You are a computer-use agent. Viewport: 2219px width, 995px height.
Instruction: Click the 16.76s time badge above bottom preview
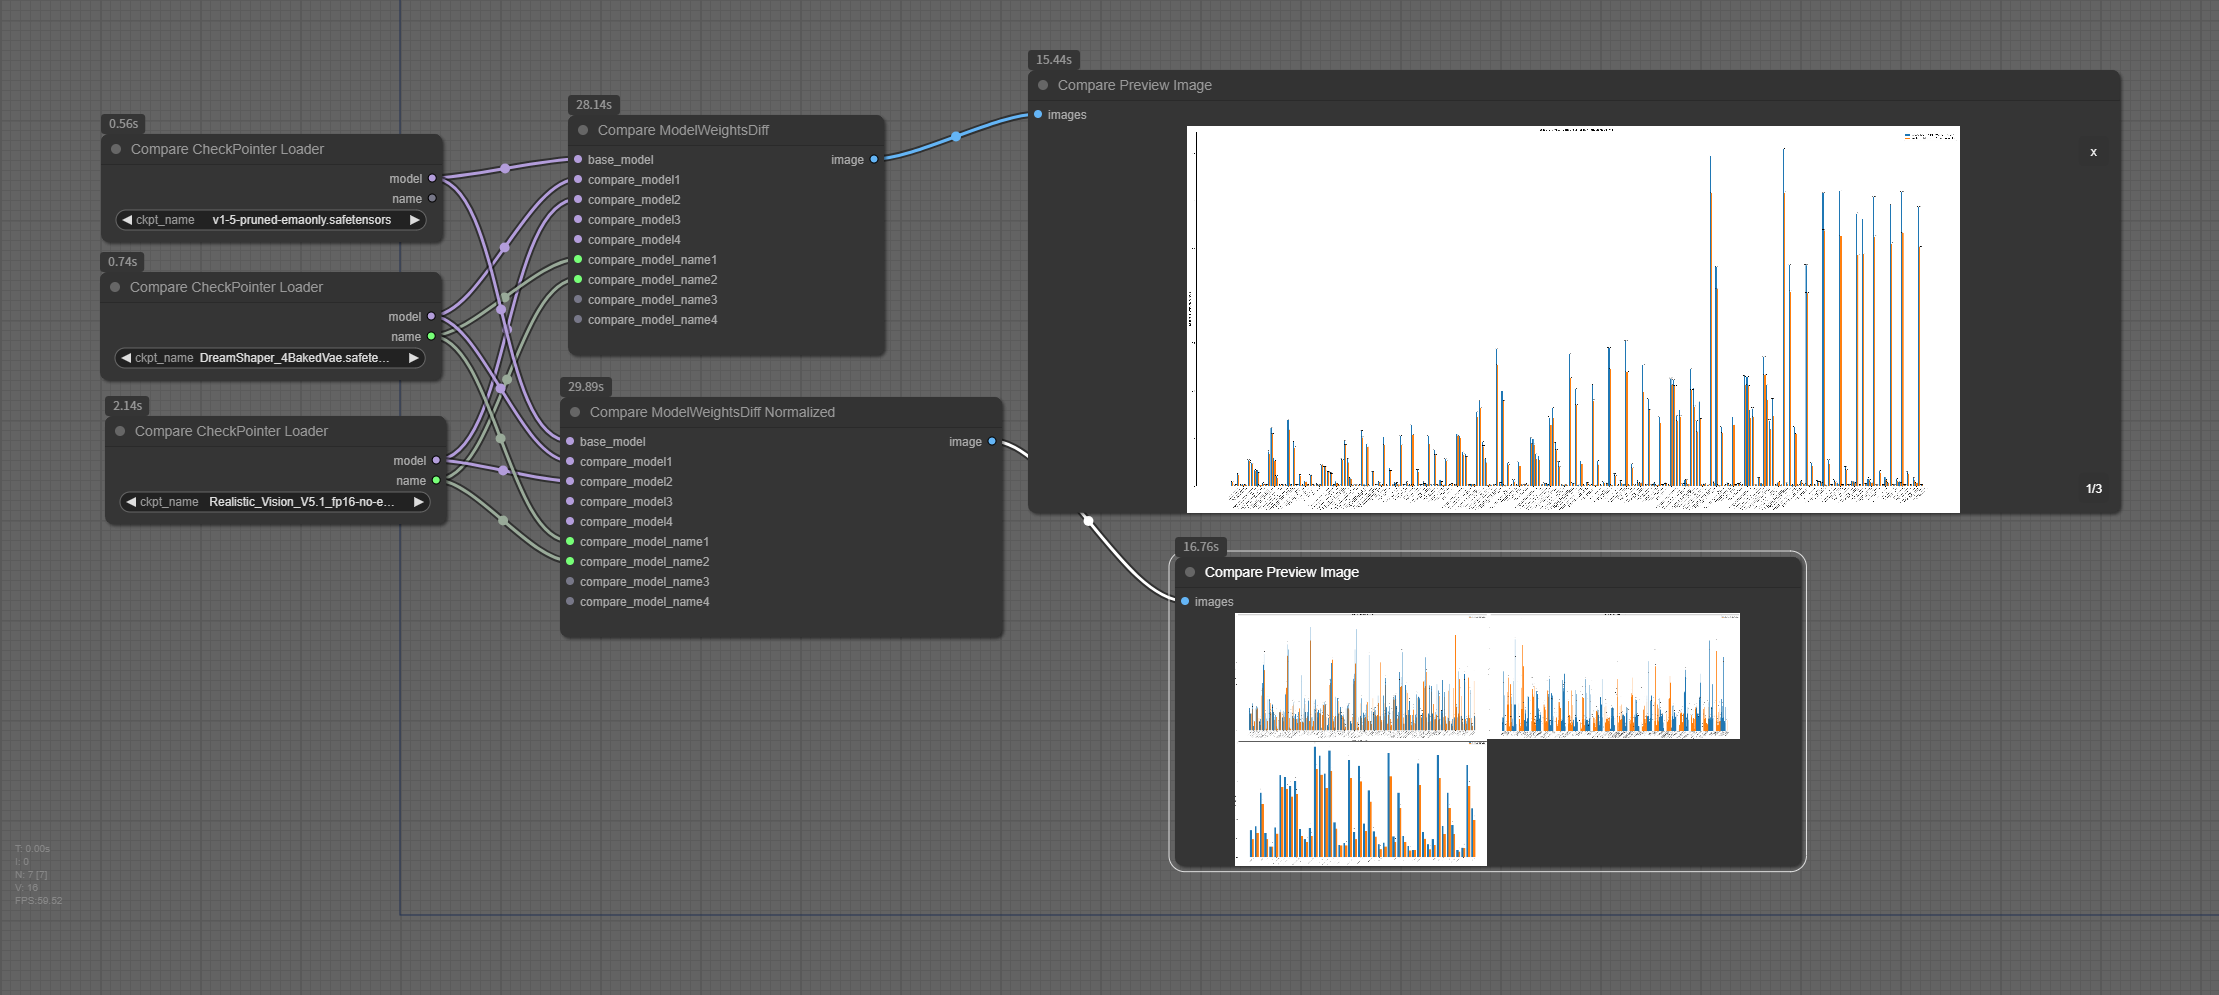coord(1201,547)
